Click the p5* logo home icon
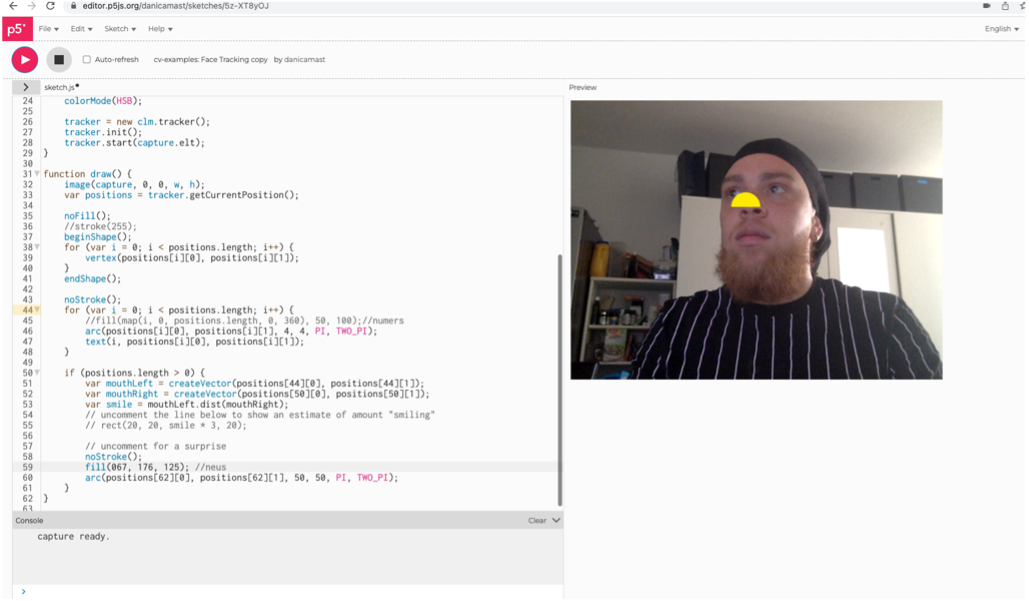This screenshot has width=1029, height=601. [x=17, y=29]
